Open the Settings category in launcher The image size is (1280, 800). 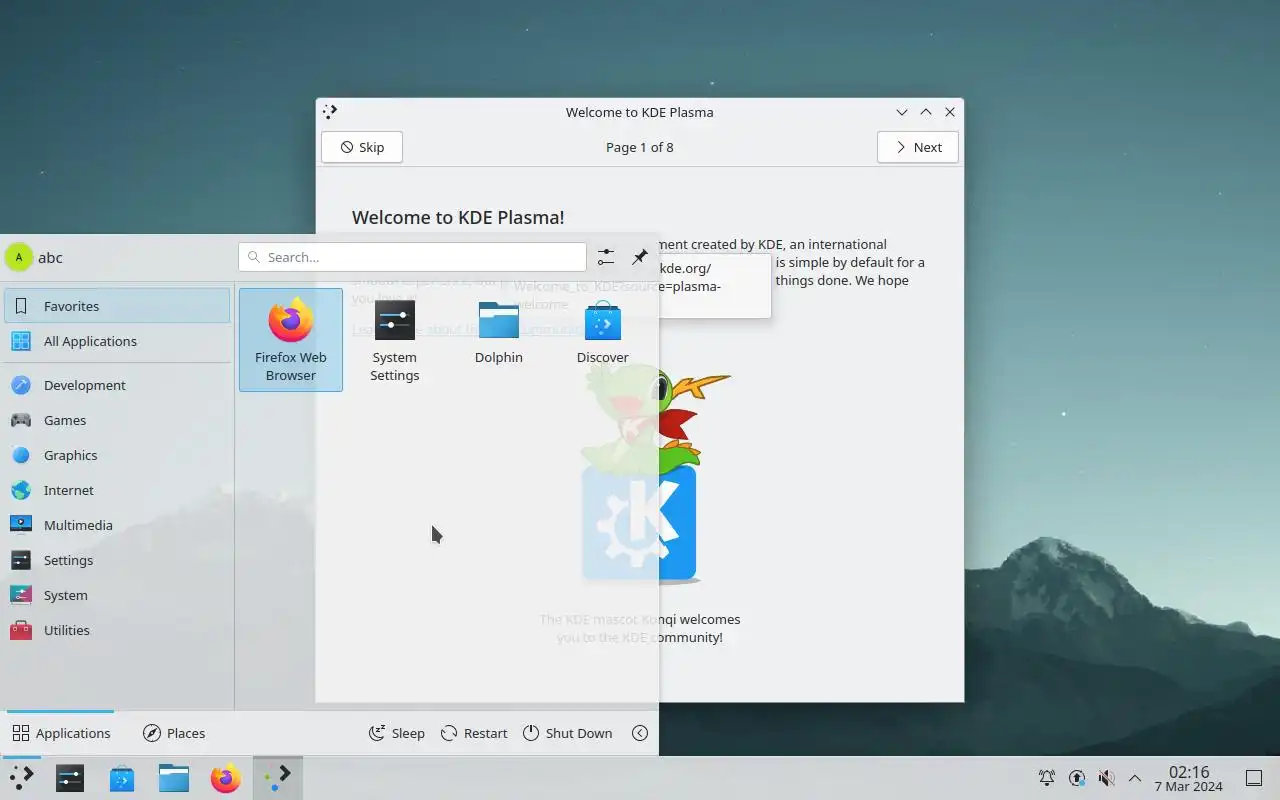tap(117, 560)
